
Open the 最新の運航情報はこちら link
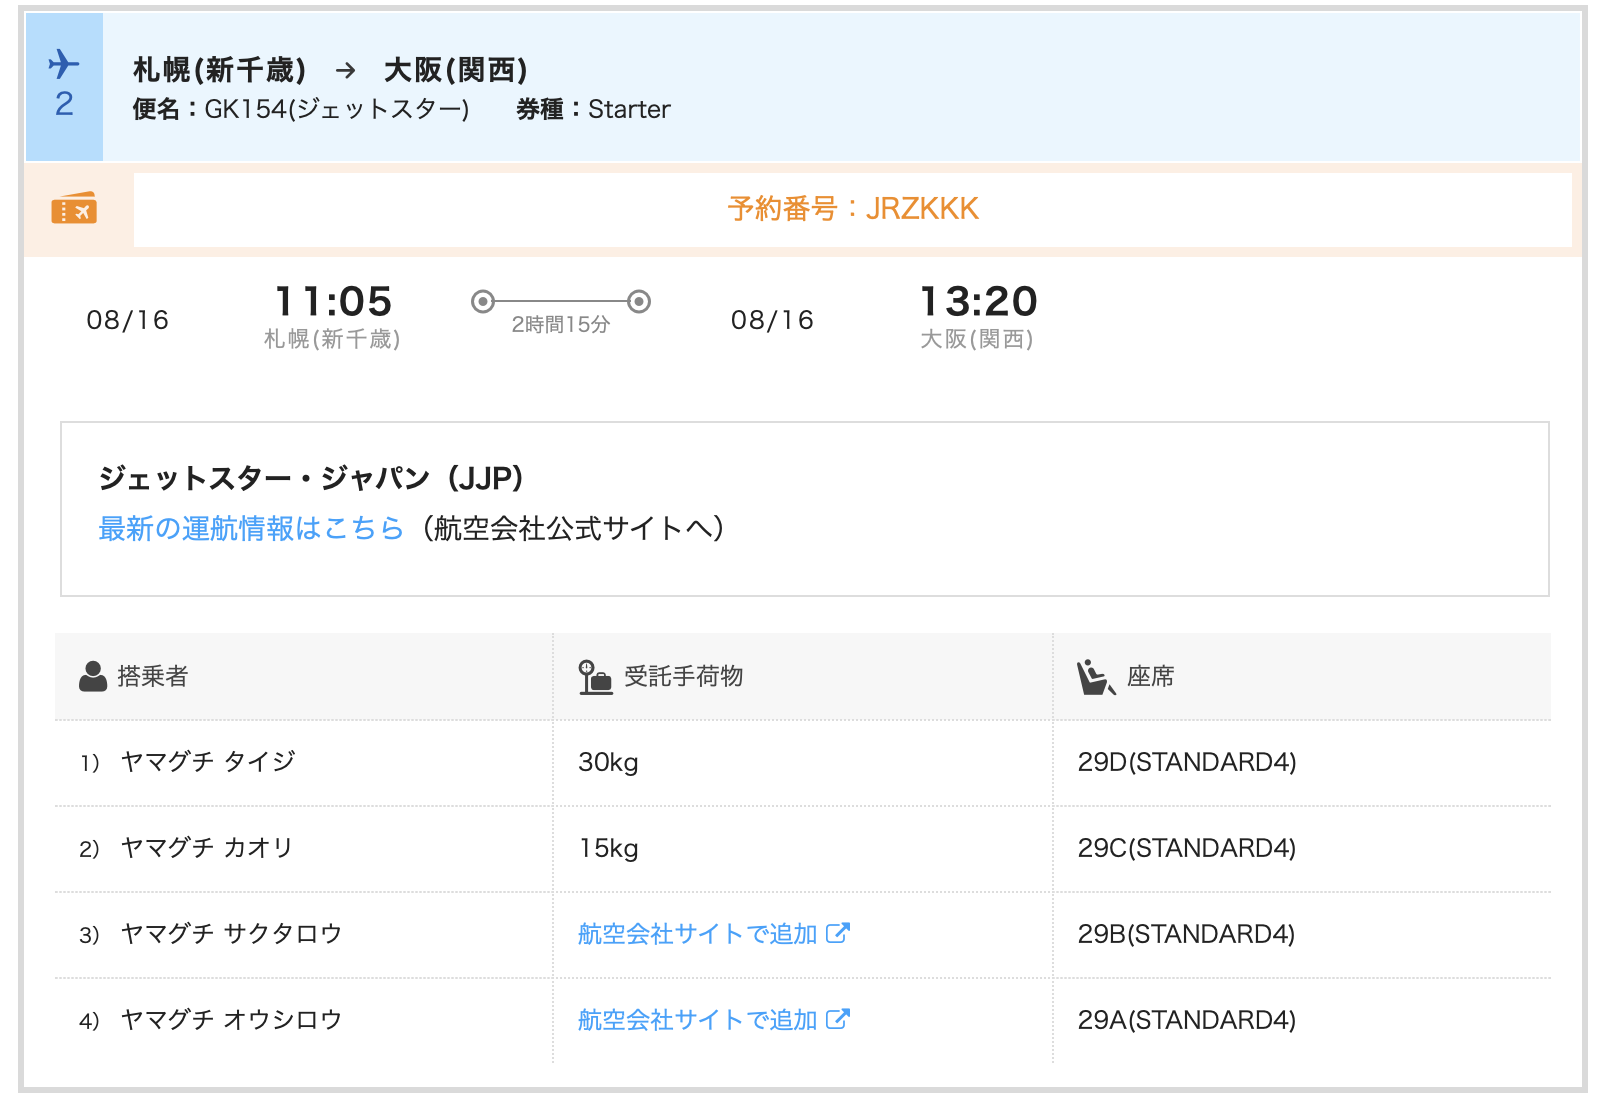click(251, 528)
